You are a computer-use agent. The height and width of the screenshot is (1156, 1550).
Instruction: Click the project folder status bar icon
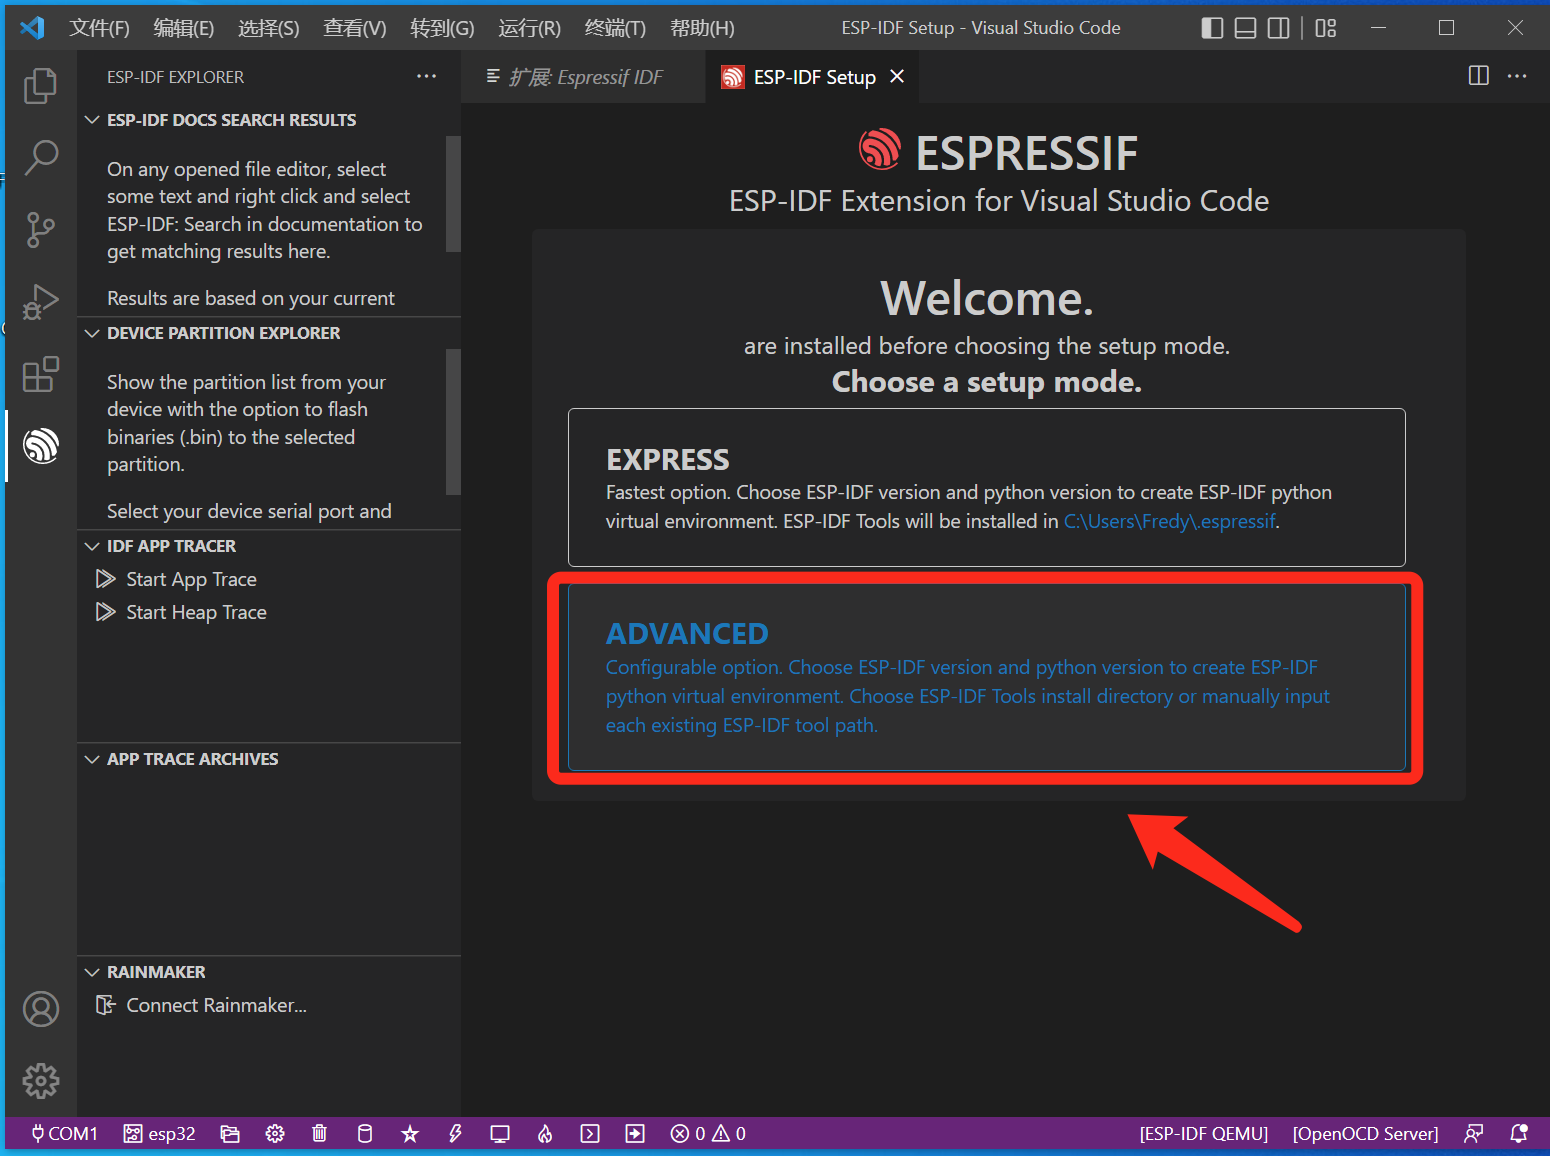(x=230, y=1133)
